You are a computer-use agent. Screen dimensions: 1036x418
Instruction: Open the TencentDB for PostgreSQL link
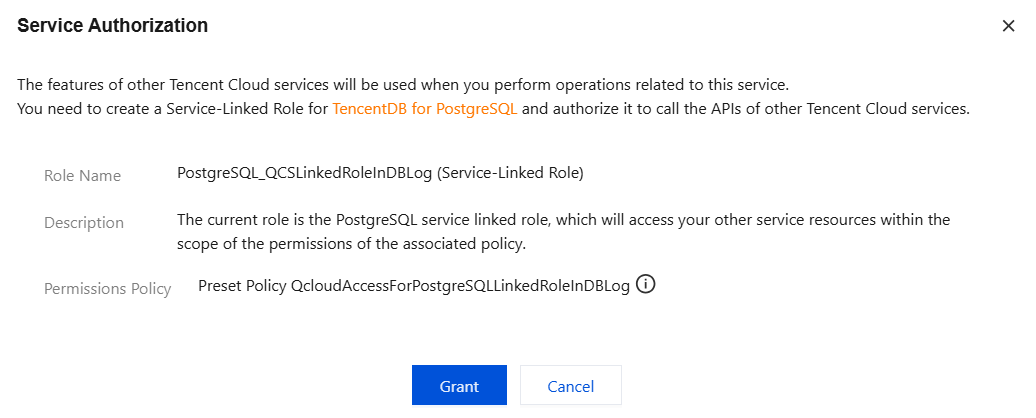pos(425,108)
